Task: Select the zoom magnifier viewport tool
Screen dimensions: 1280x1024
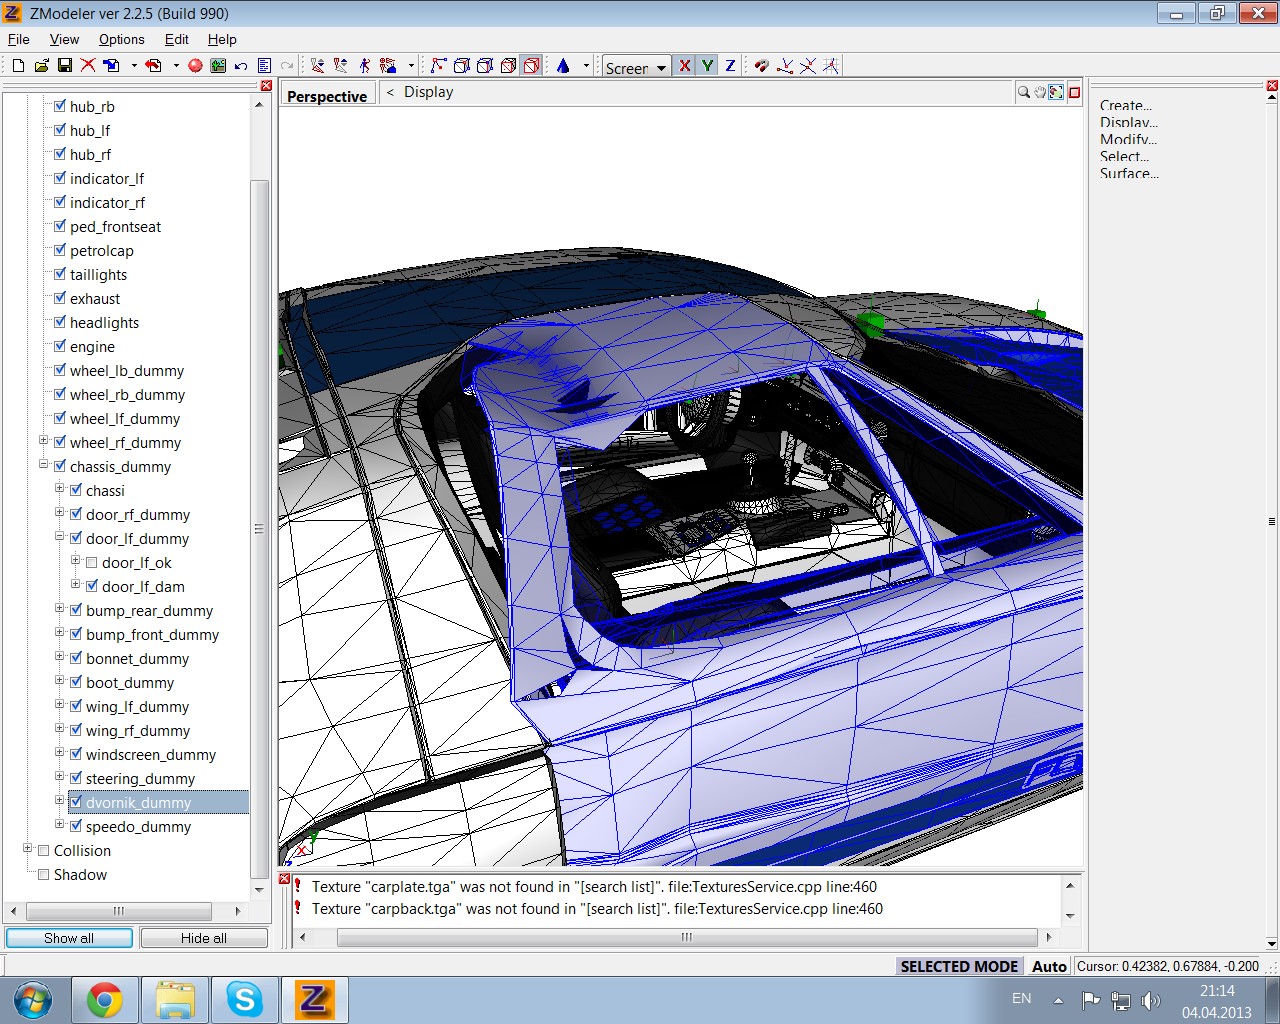Action: tap(1024, 92)
